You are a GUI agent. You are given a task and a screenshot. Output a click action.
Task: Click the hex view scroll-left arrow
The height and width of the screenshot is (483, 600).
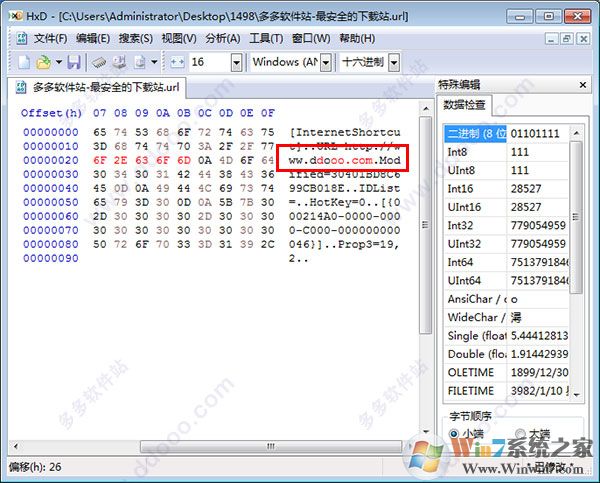pyautogui.click(x=16, y=446)
